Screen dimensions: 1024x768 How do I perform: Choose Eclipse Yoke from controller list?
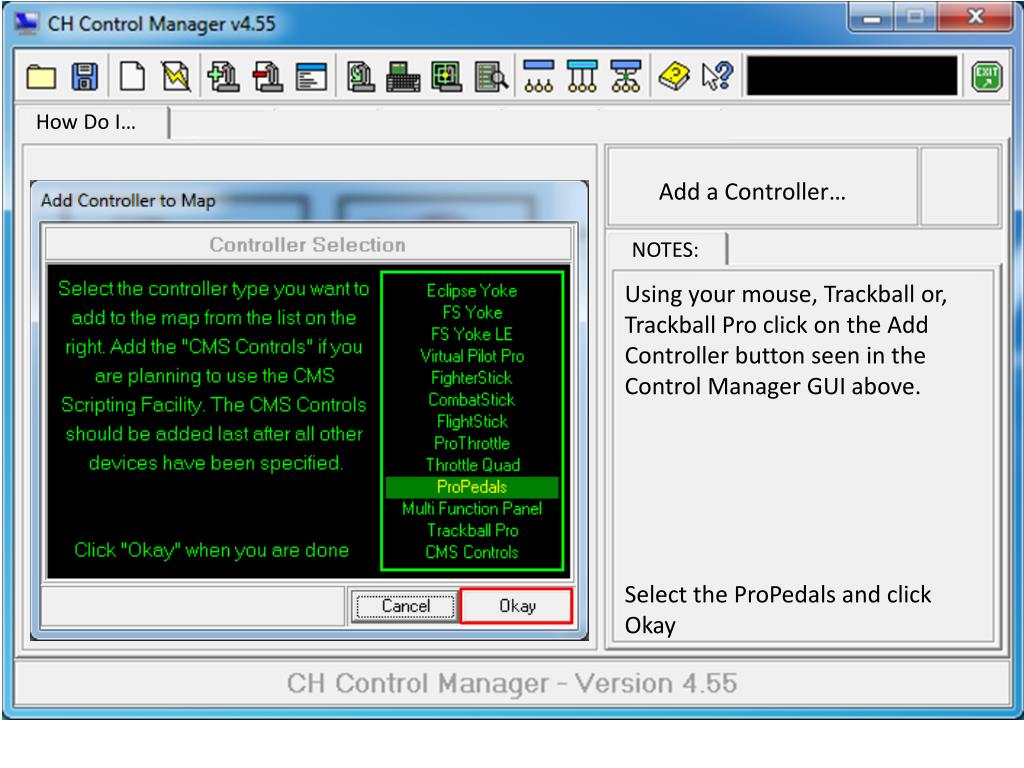coord(472,291)
